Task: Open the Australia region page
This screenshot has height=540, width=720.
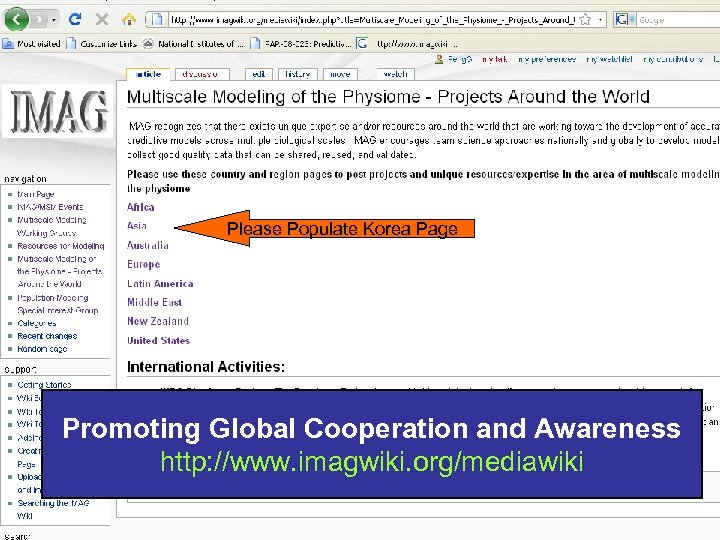Action: [148, 245]
